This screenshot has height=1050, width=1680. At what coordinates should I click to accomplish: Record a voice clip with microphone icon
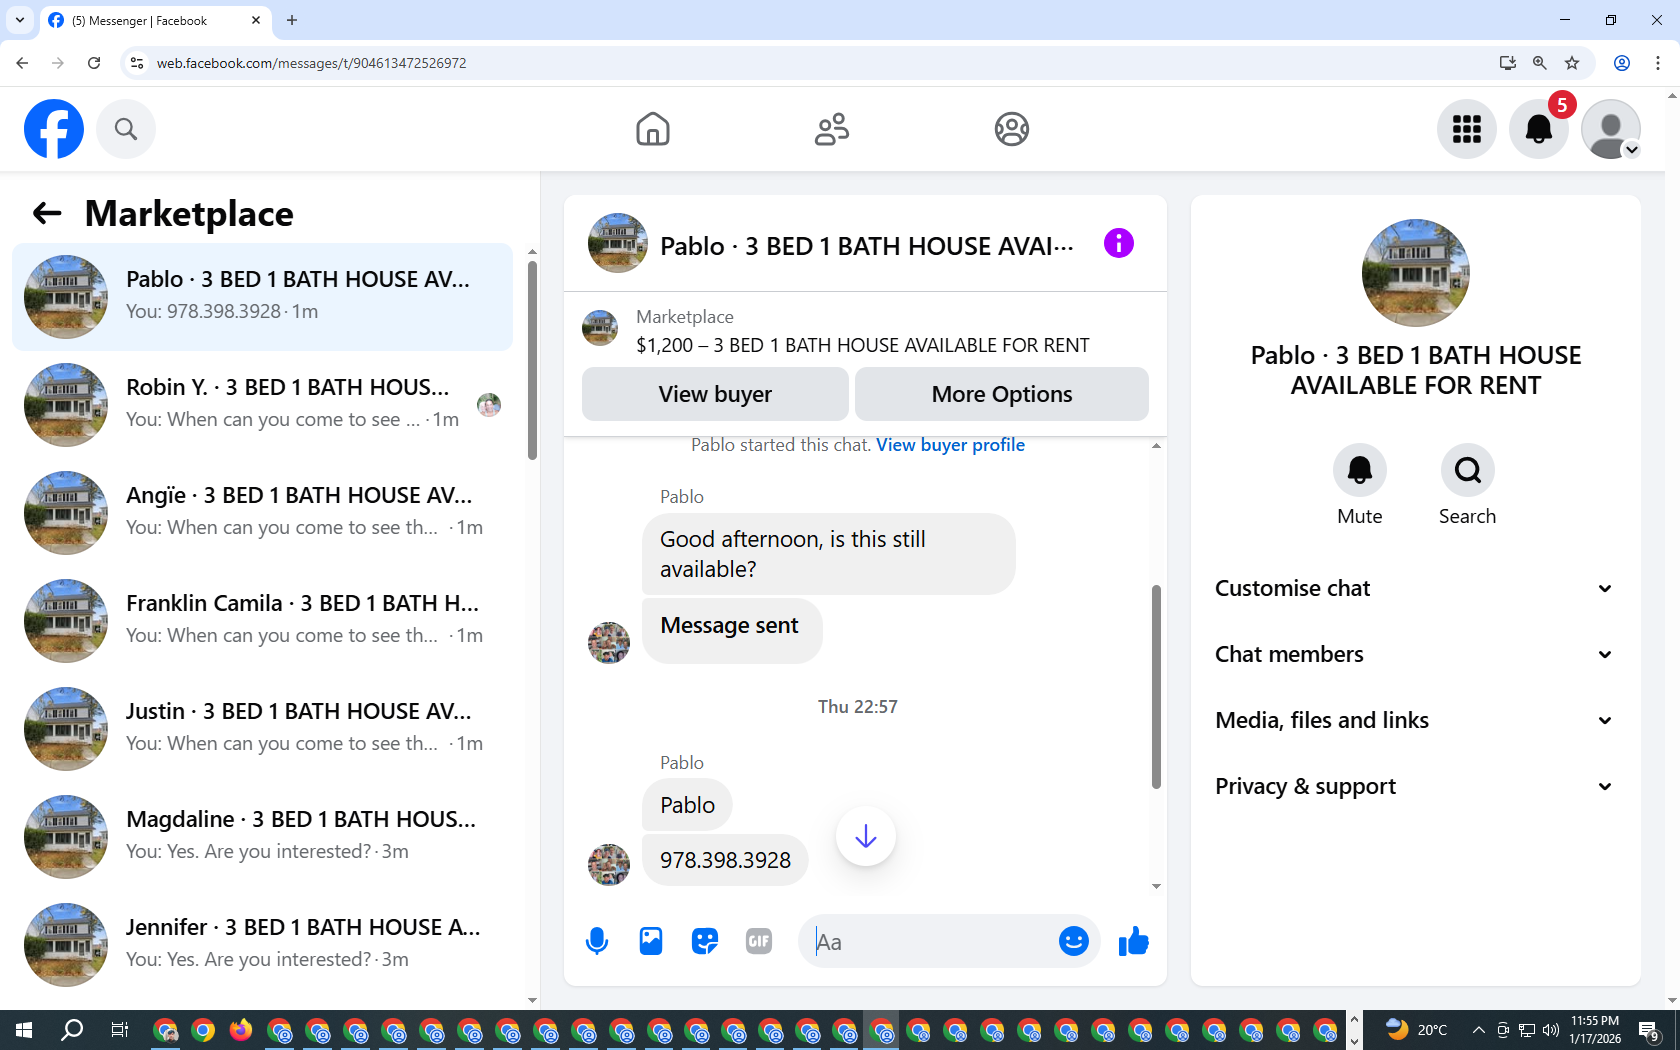(x=597, y=941)
